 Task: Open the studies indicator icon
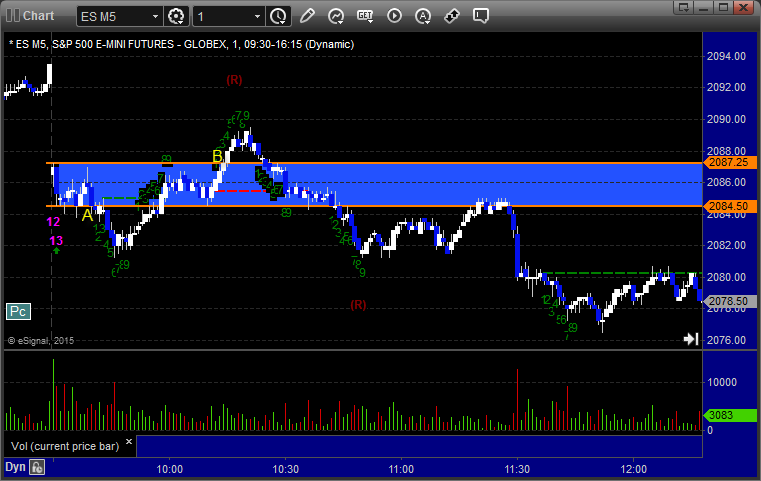click(x=336, y=16)
